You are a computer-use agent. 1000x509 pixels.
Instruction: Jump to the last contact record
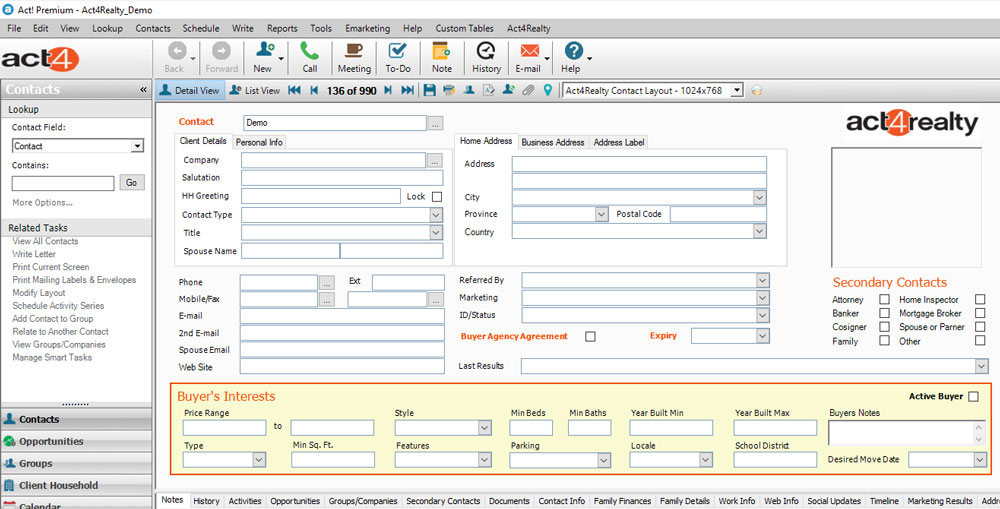point(408,91)
